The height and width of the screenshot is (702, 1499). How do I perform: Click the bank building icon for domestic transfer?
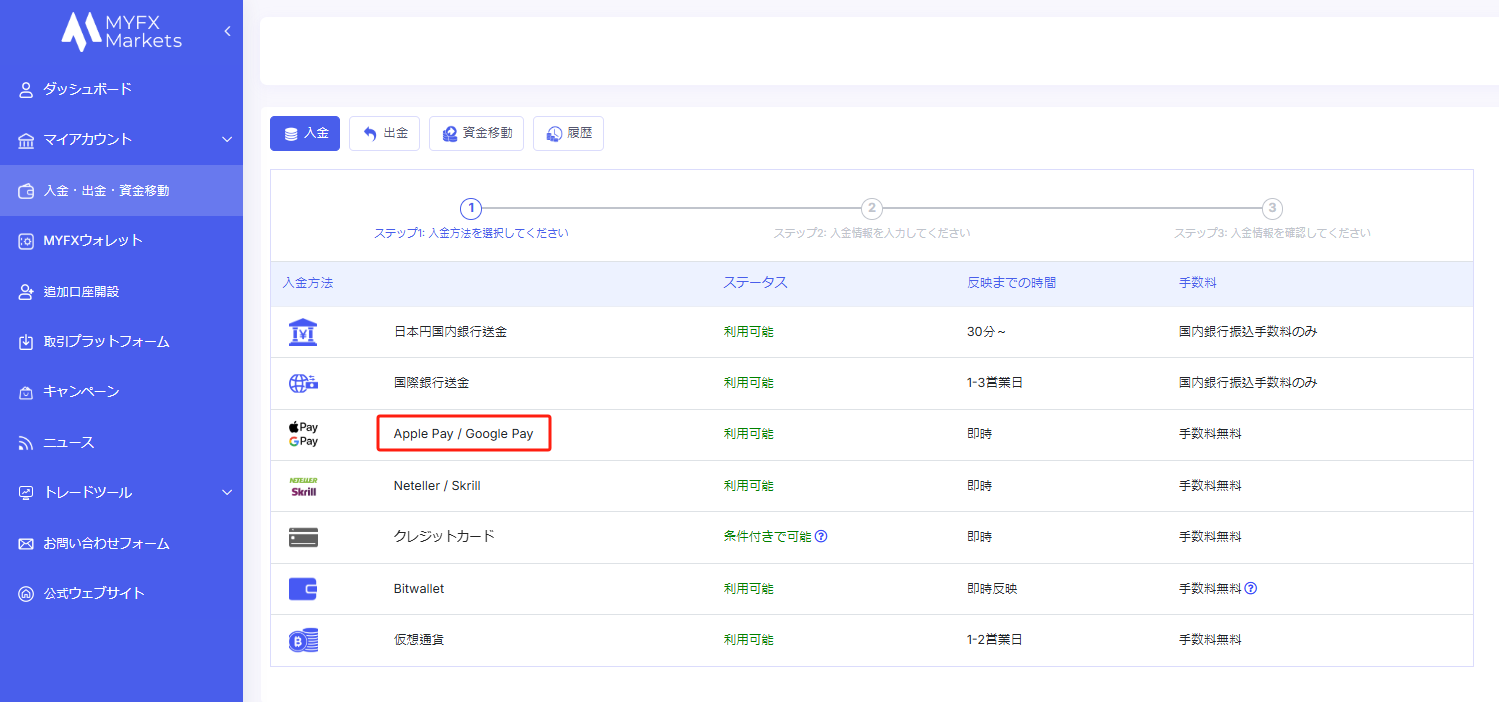point(303,332)
